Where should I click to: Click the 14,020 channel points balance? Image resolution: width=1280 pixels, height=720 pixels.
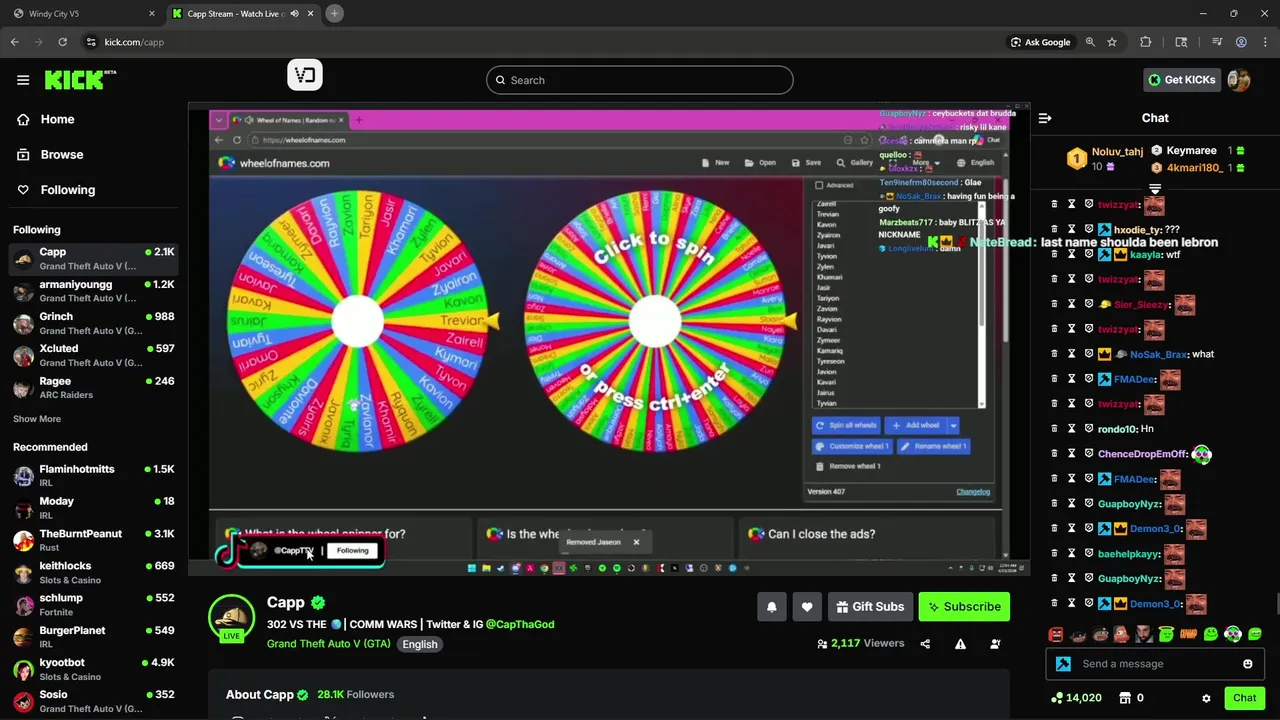click(1076, 698)
